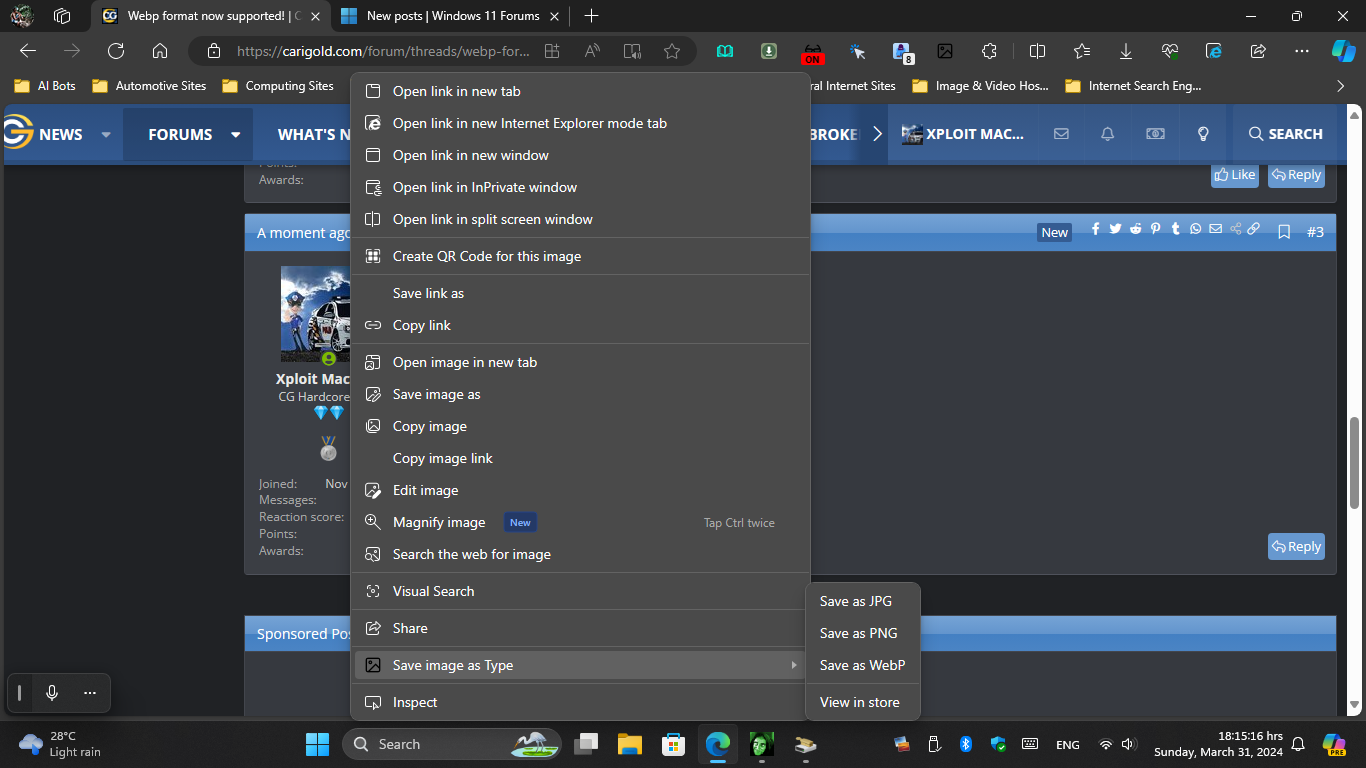The width and height of the screenshot is (1366, 768).
Task: Open Read aloud in the address bar
Action: pos(592,51)
